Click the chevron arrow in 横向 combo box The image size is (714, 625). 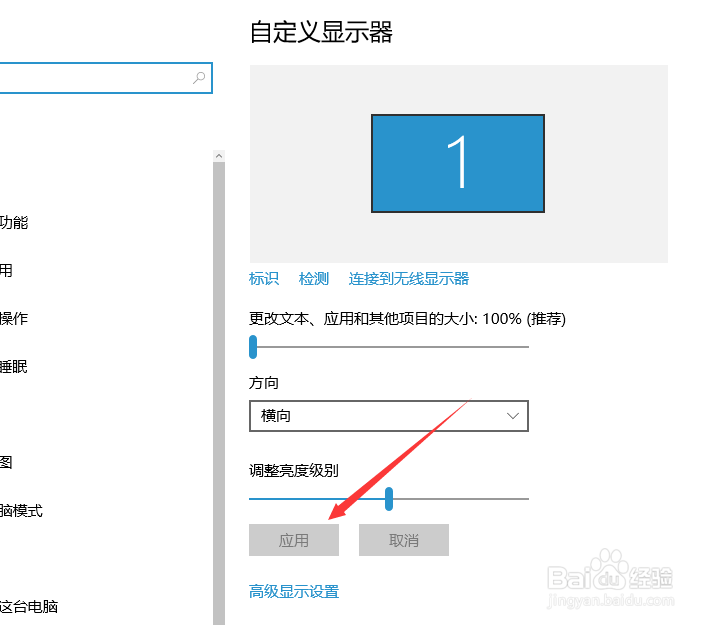513,416
